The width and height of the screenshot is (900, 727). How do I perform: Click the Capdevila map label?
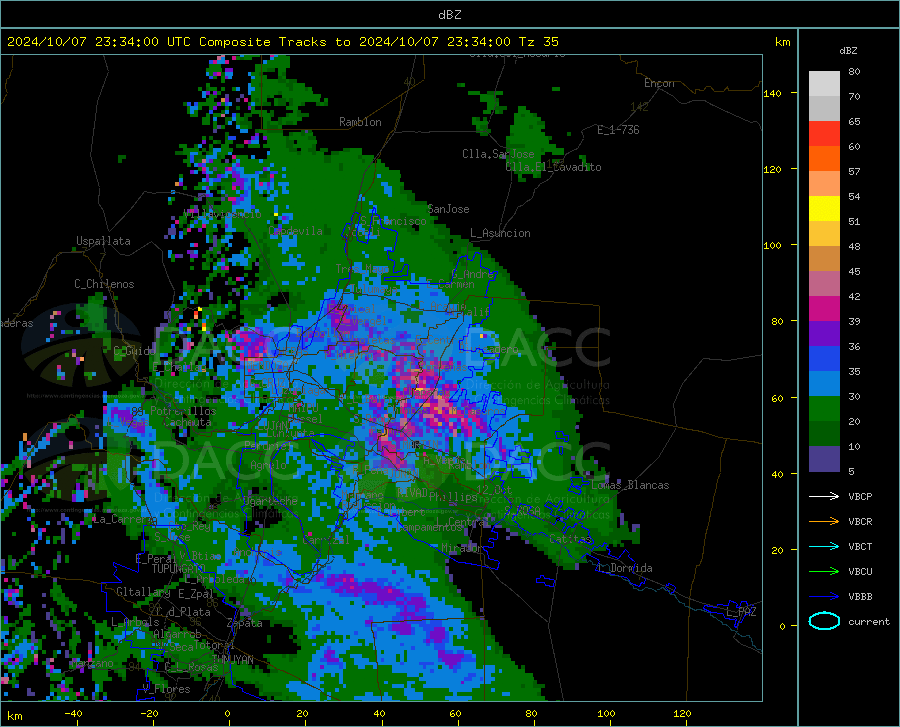click(296, 231)
